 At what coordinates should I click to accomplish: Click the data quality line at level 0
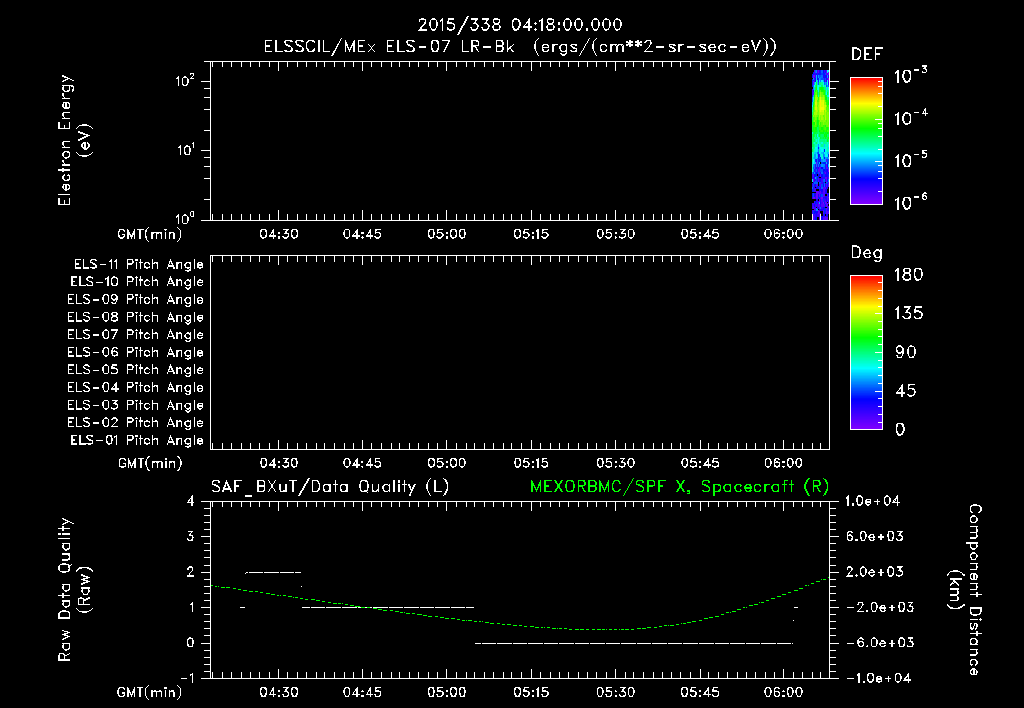click(633, 643)
